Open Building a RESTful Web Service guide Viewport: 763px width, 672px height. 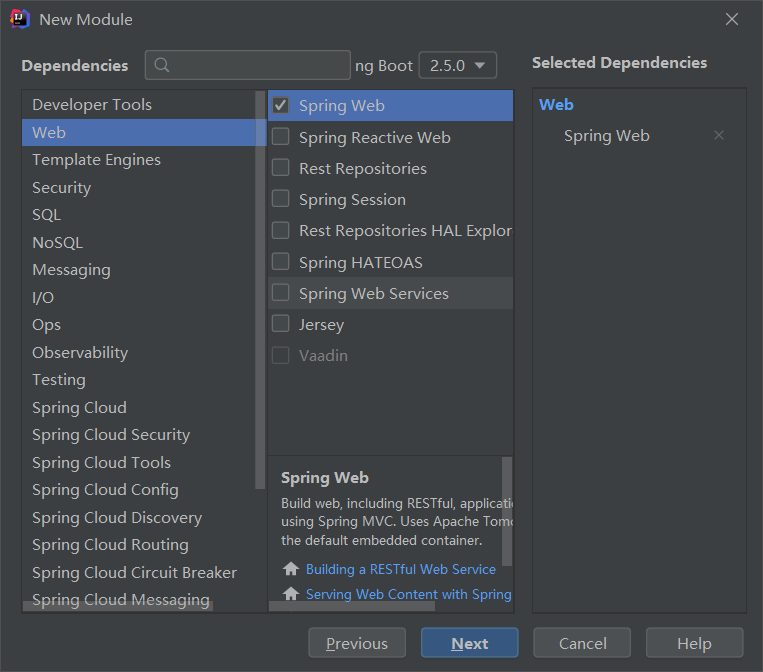click(400, 569)
